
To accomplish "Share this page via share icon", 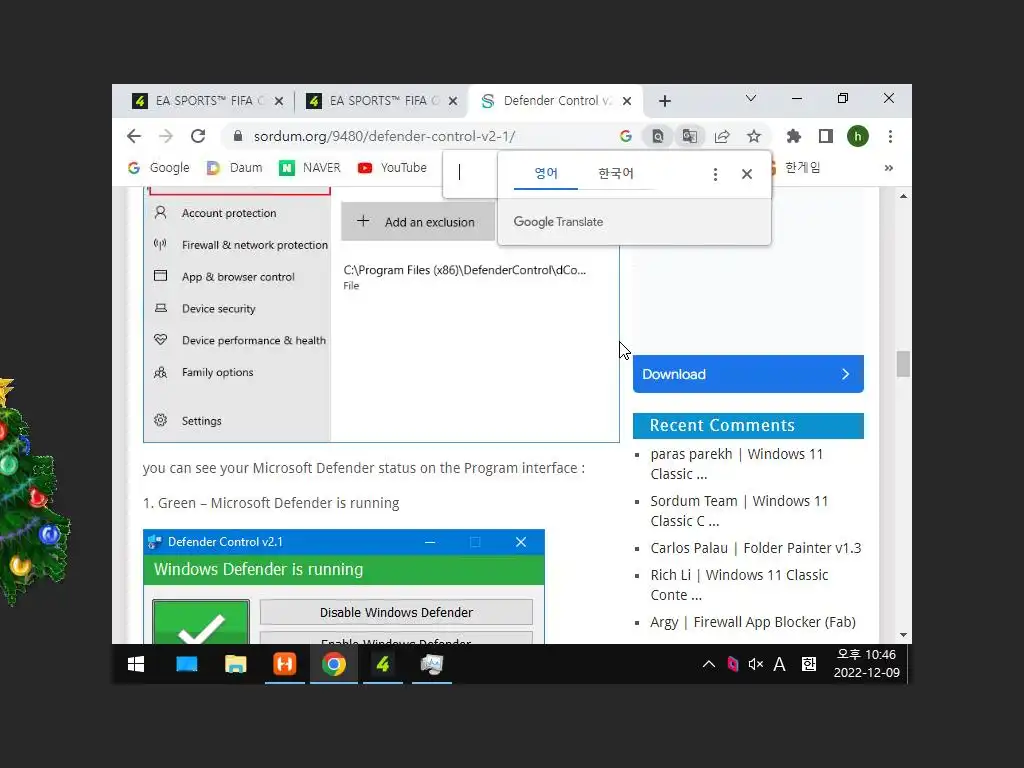I will pyautogui.click(x=722, y=136).
